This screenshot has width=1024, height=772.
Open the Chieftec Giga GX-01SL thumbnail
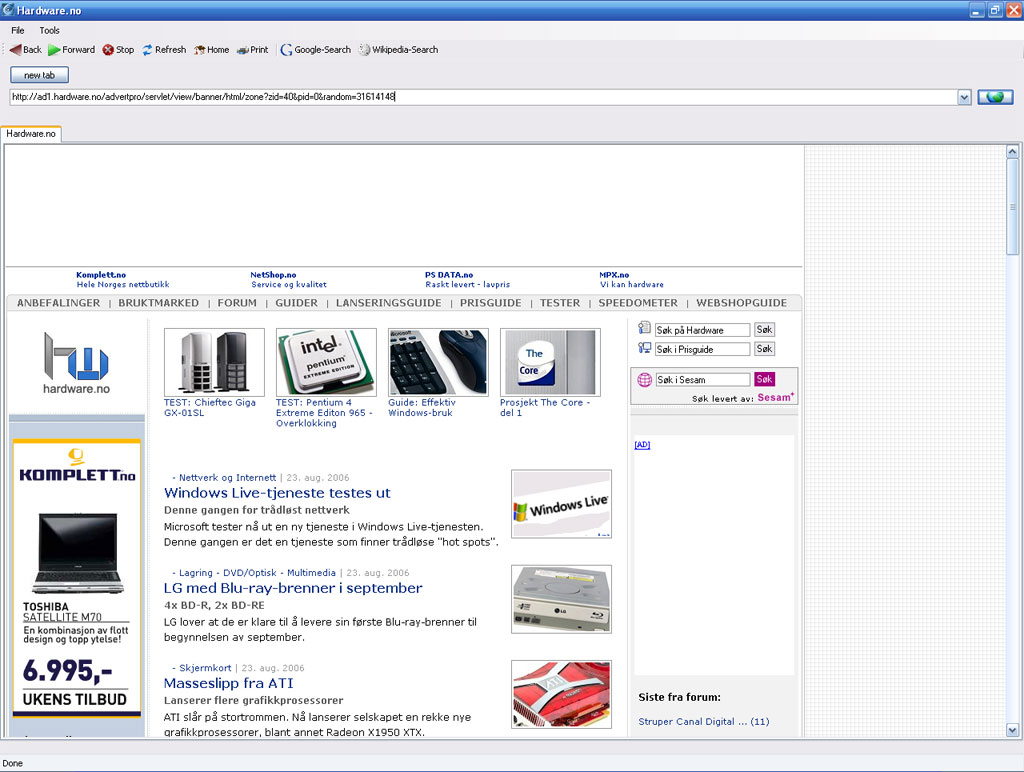(214, 362)
